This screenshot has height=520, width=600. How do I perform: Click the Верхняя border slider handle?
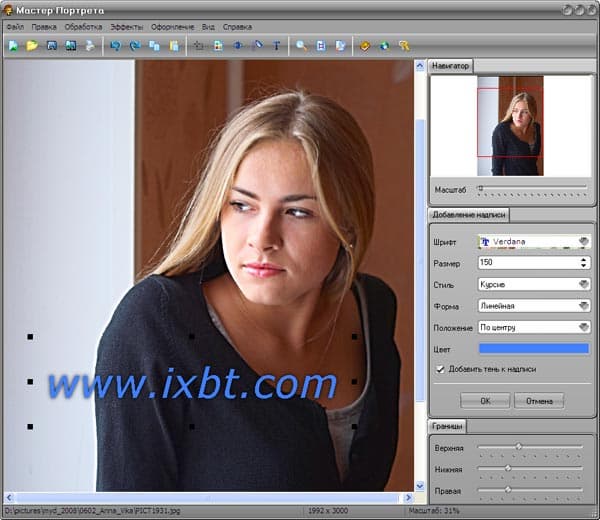pos(518,447)
